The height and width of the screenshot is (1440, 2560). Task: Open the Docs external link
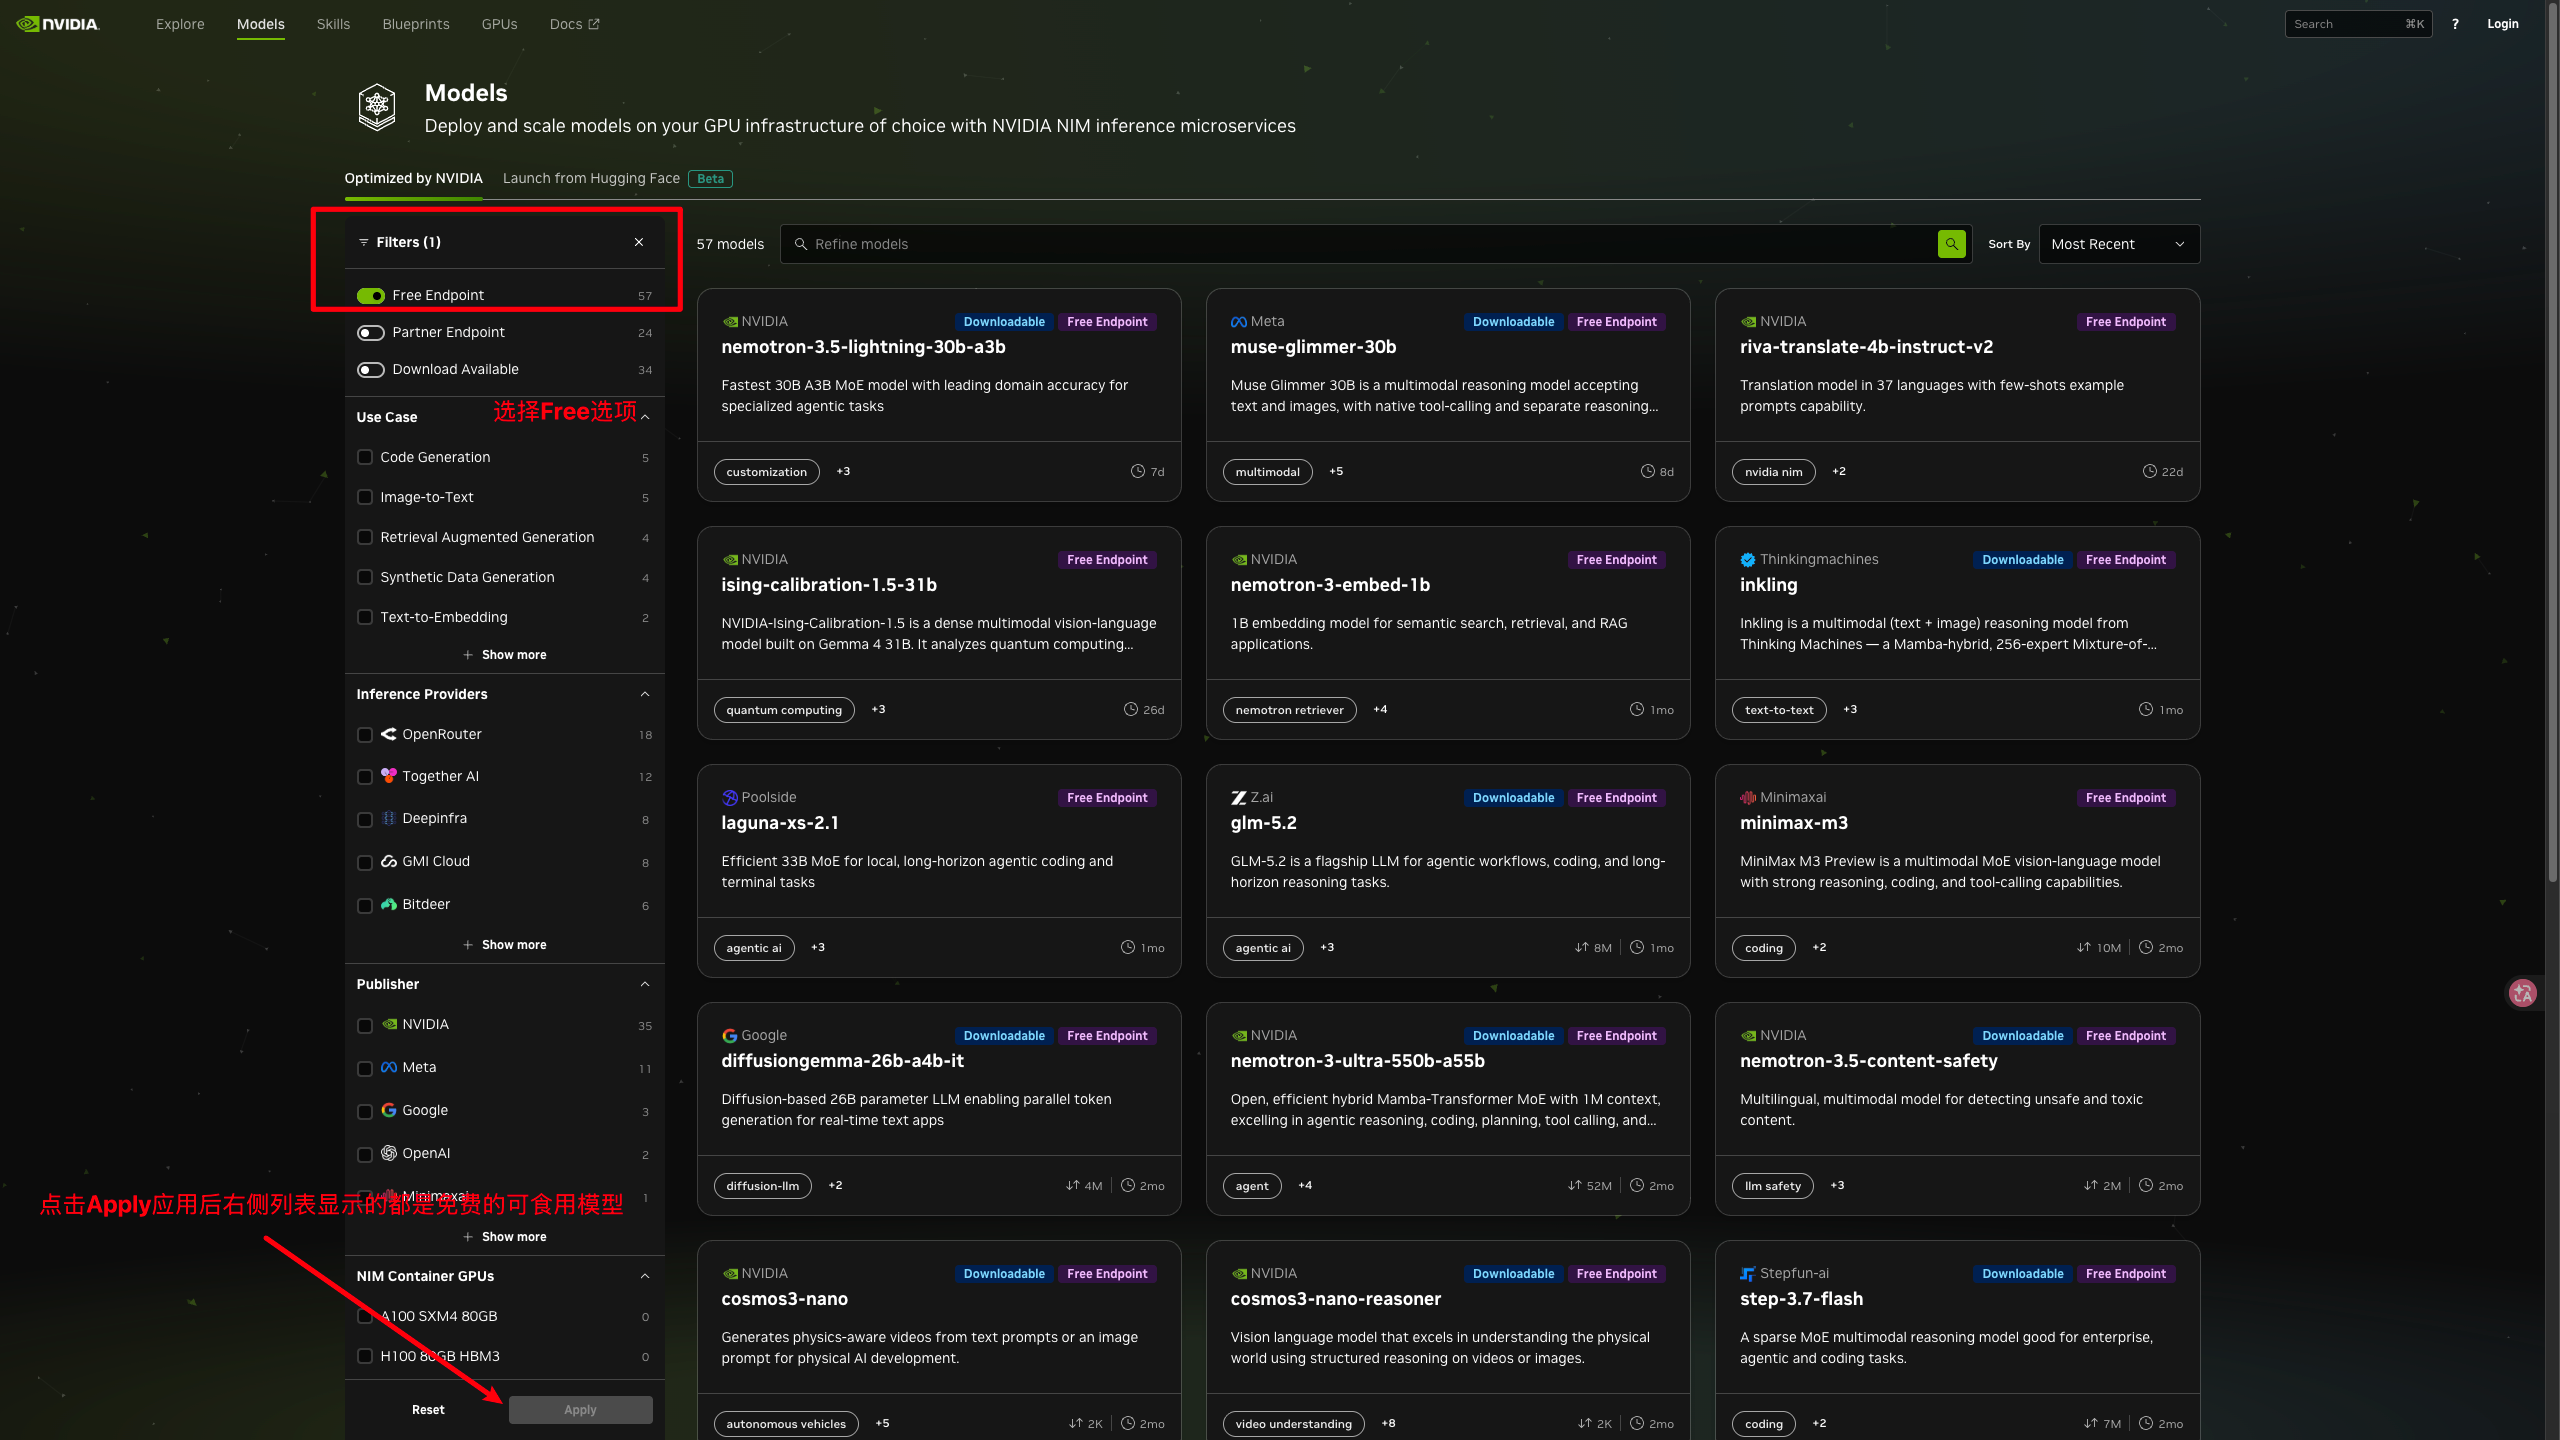(x=574, y=24)
